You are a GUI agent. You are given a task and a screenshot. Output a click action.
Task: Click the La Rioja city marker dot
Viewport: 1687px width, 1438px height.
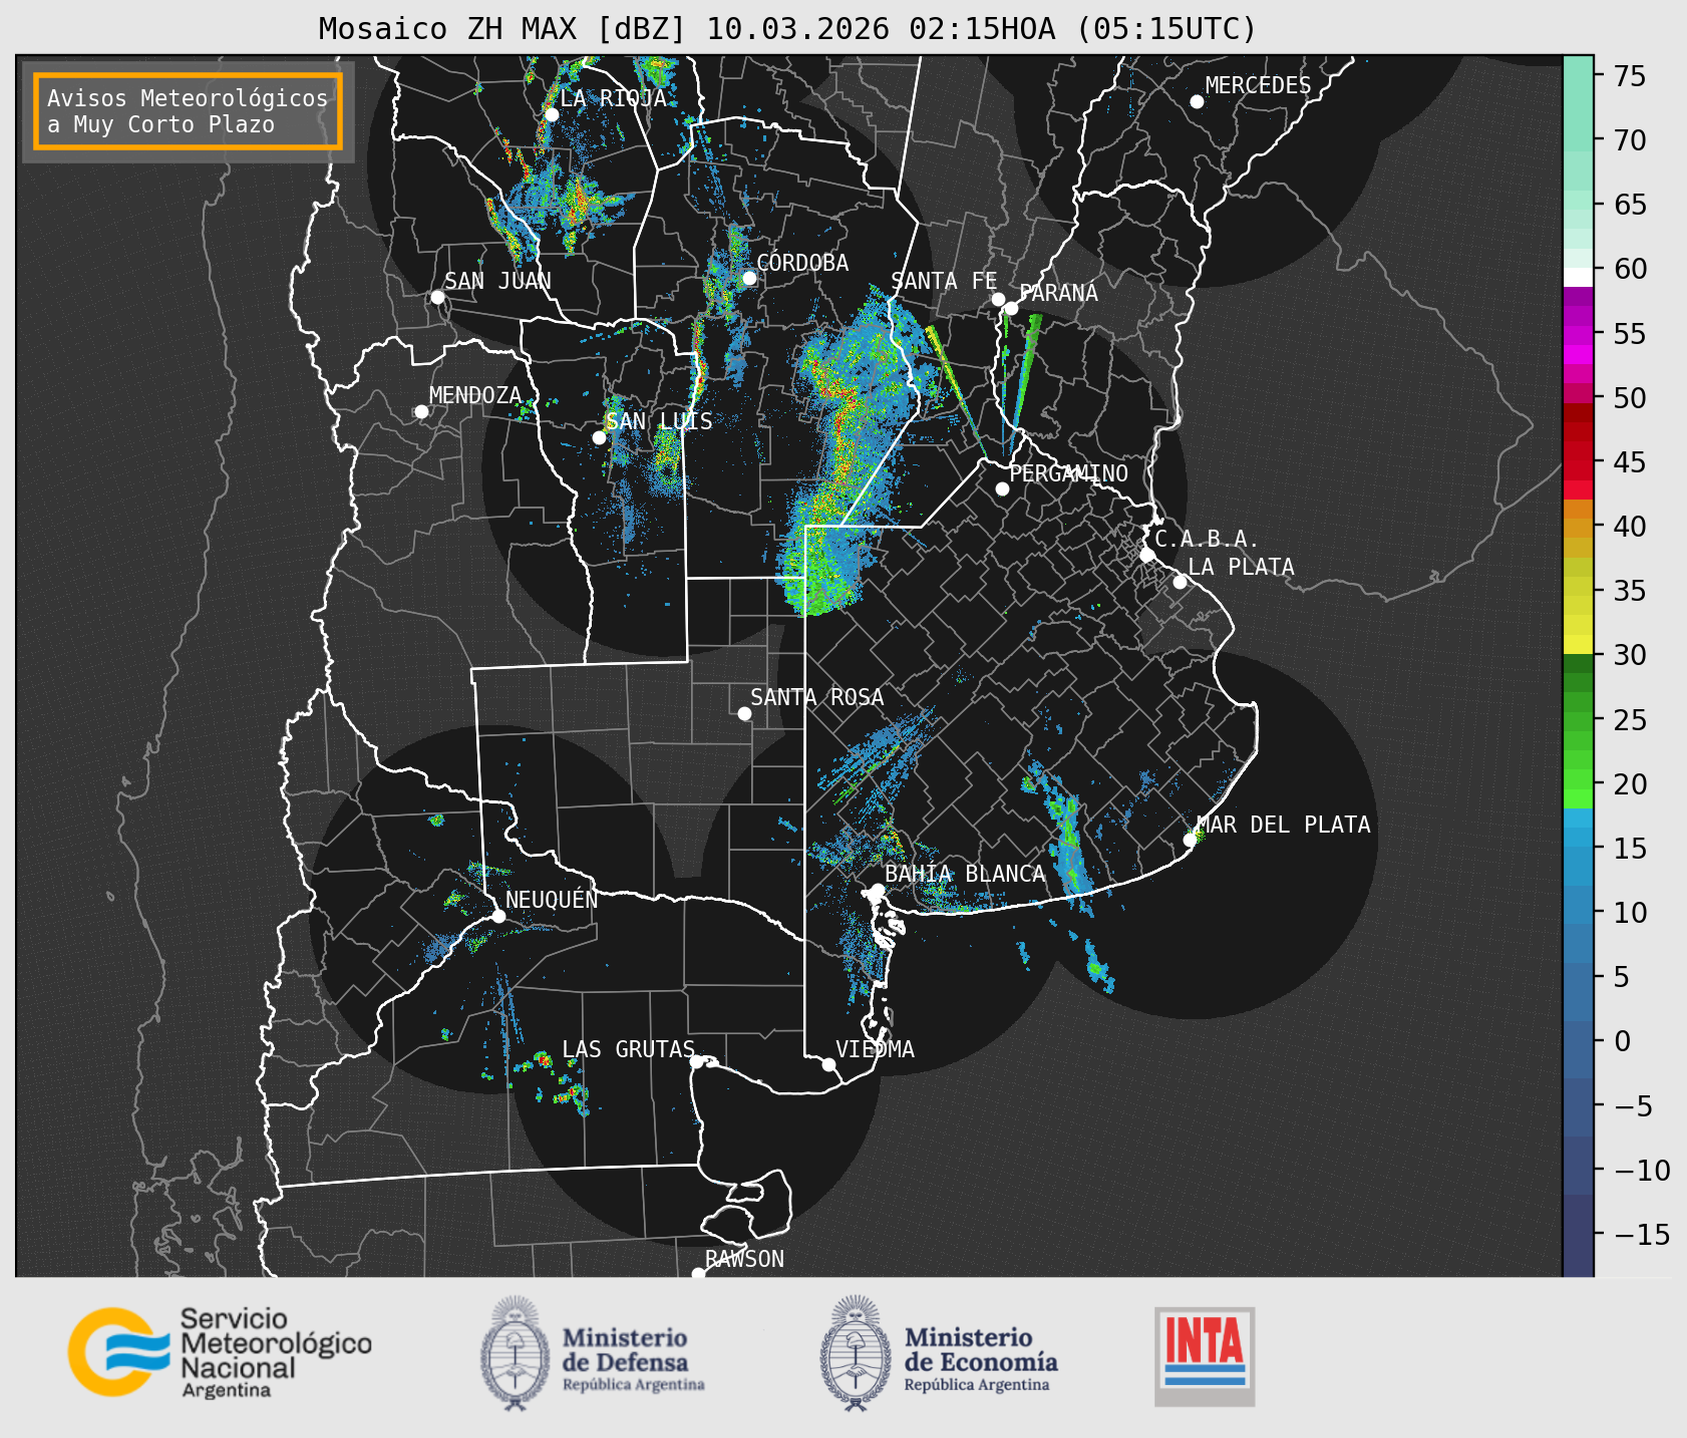point(551,114)
